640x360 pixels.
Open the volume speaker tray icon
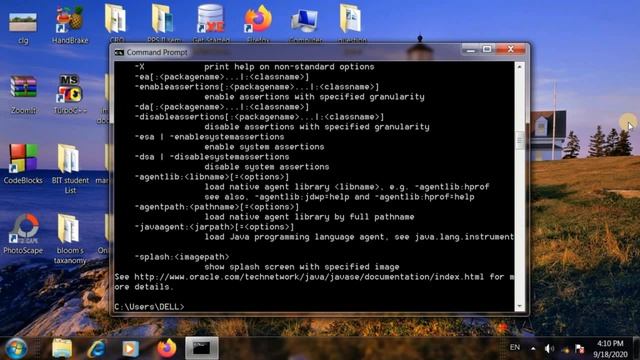pos(549,349)
